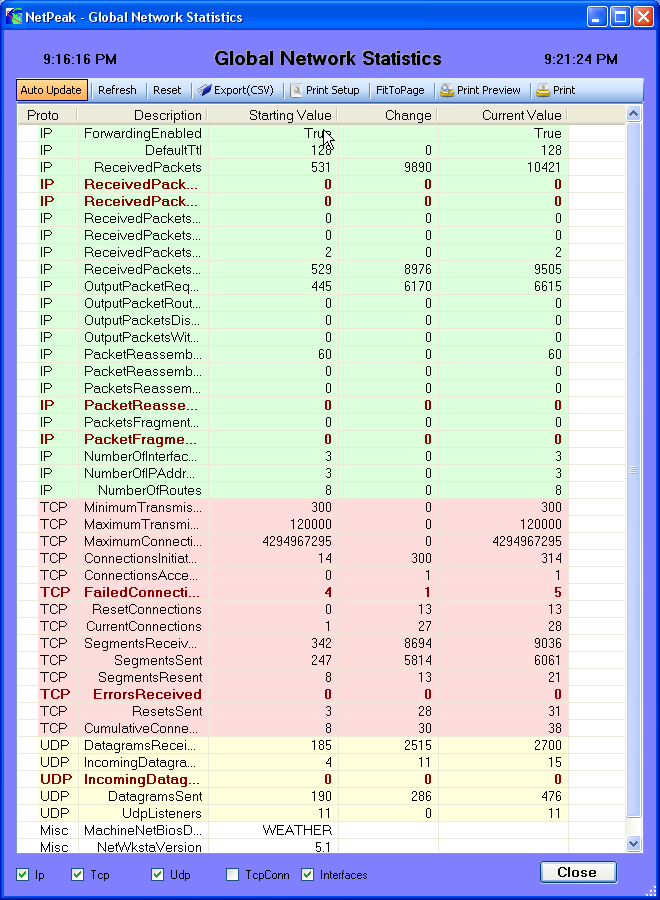Image resolution: width=660 pixels, height=900 pixels.
Task: Sort by the Description column header
Action: pos(142,115)
